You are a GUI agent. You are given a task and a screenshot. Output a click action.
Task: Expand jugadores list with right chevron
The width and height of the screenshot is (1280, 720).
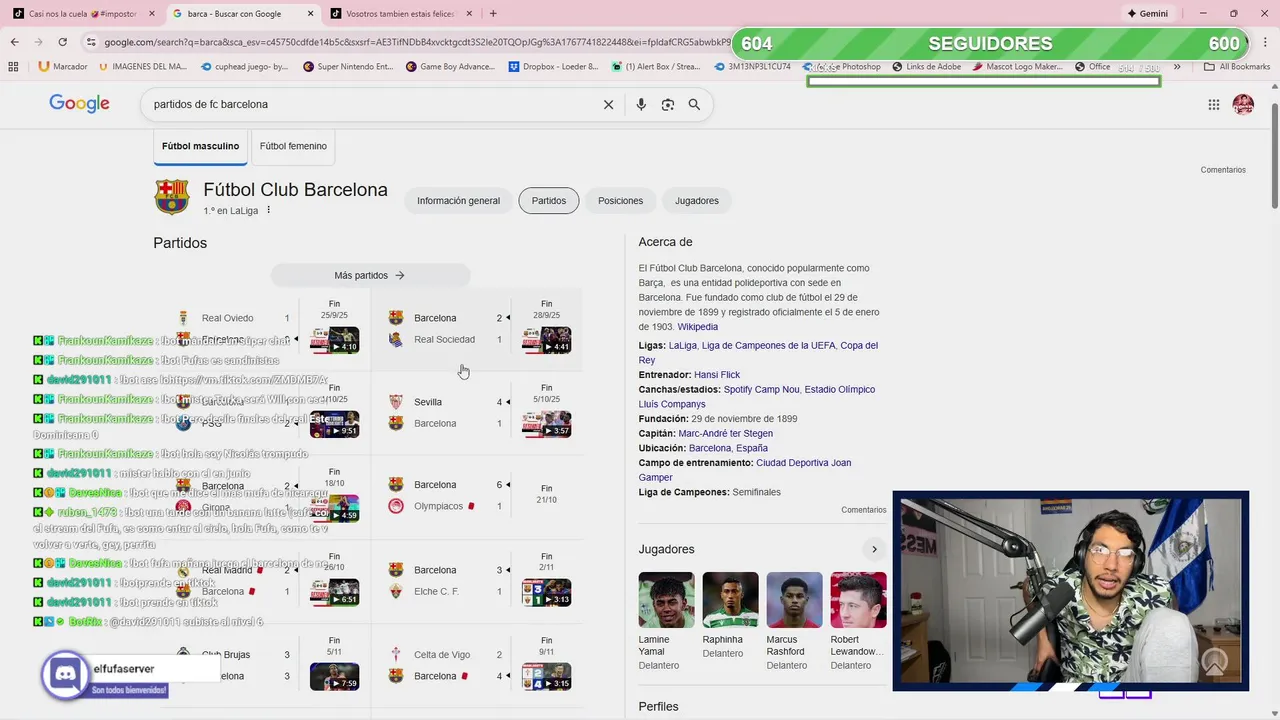(x=874, y=549)
